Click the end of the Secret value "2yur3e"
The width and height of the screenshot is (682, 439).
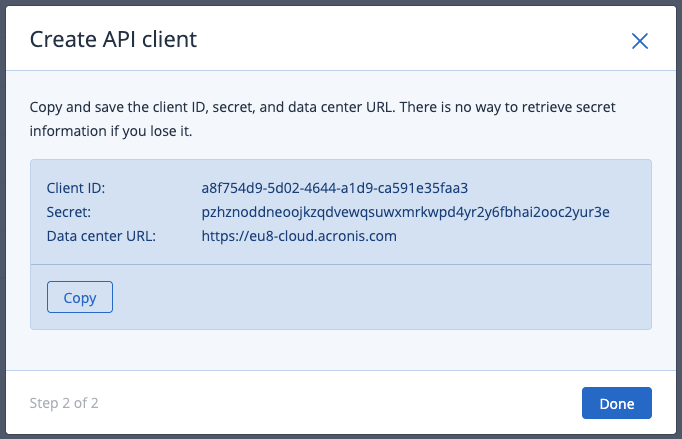click(x=589, y=212)
